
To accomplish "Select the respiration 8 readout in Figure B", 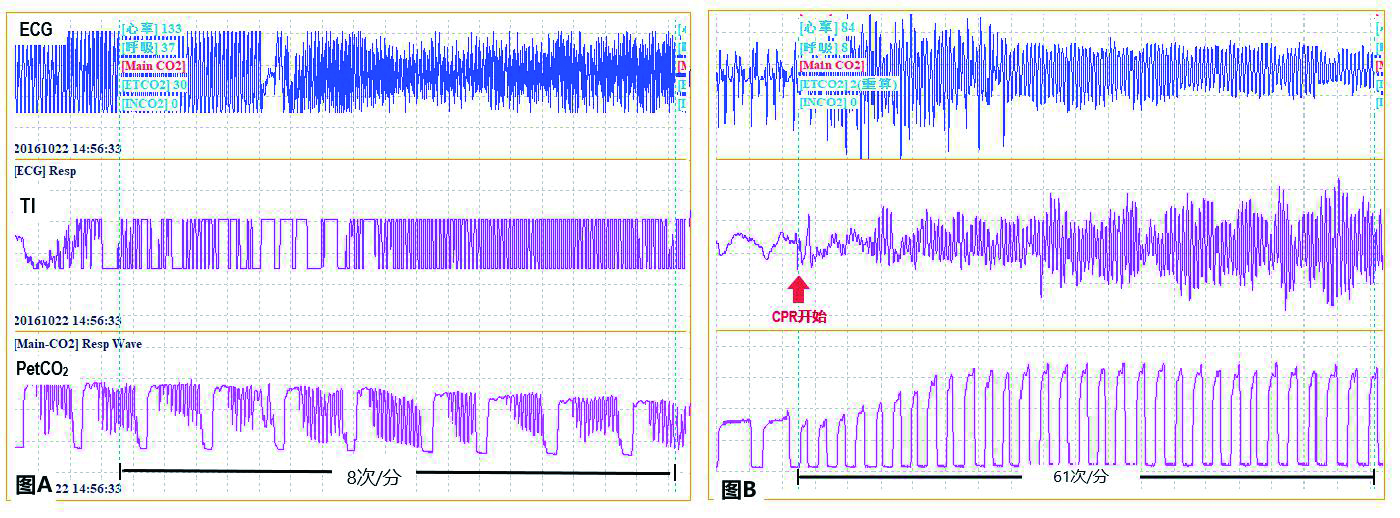I will [x=825, y=47].
